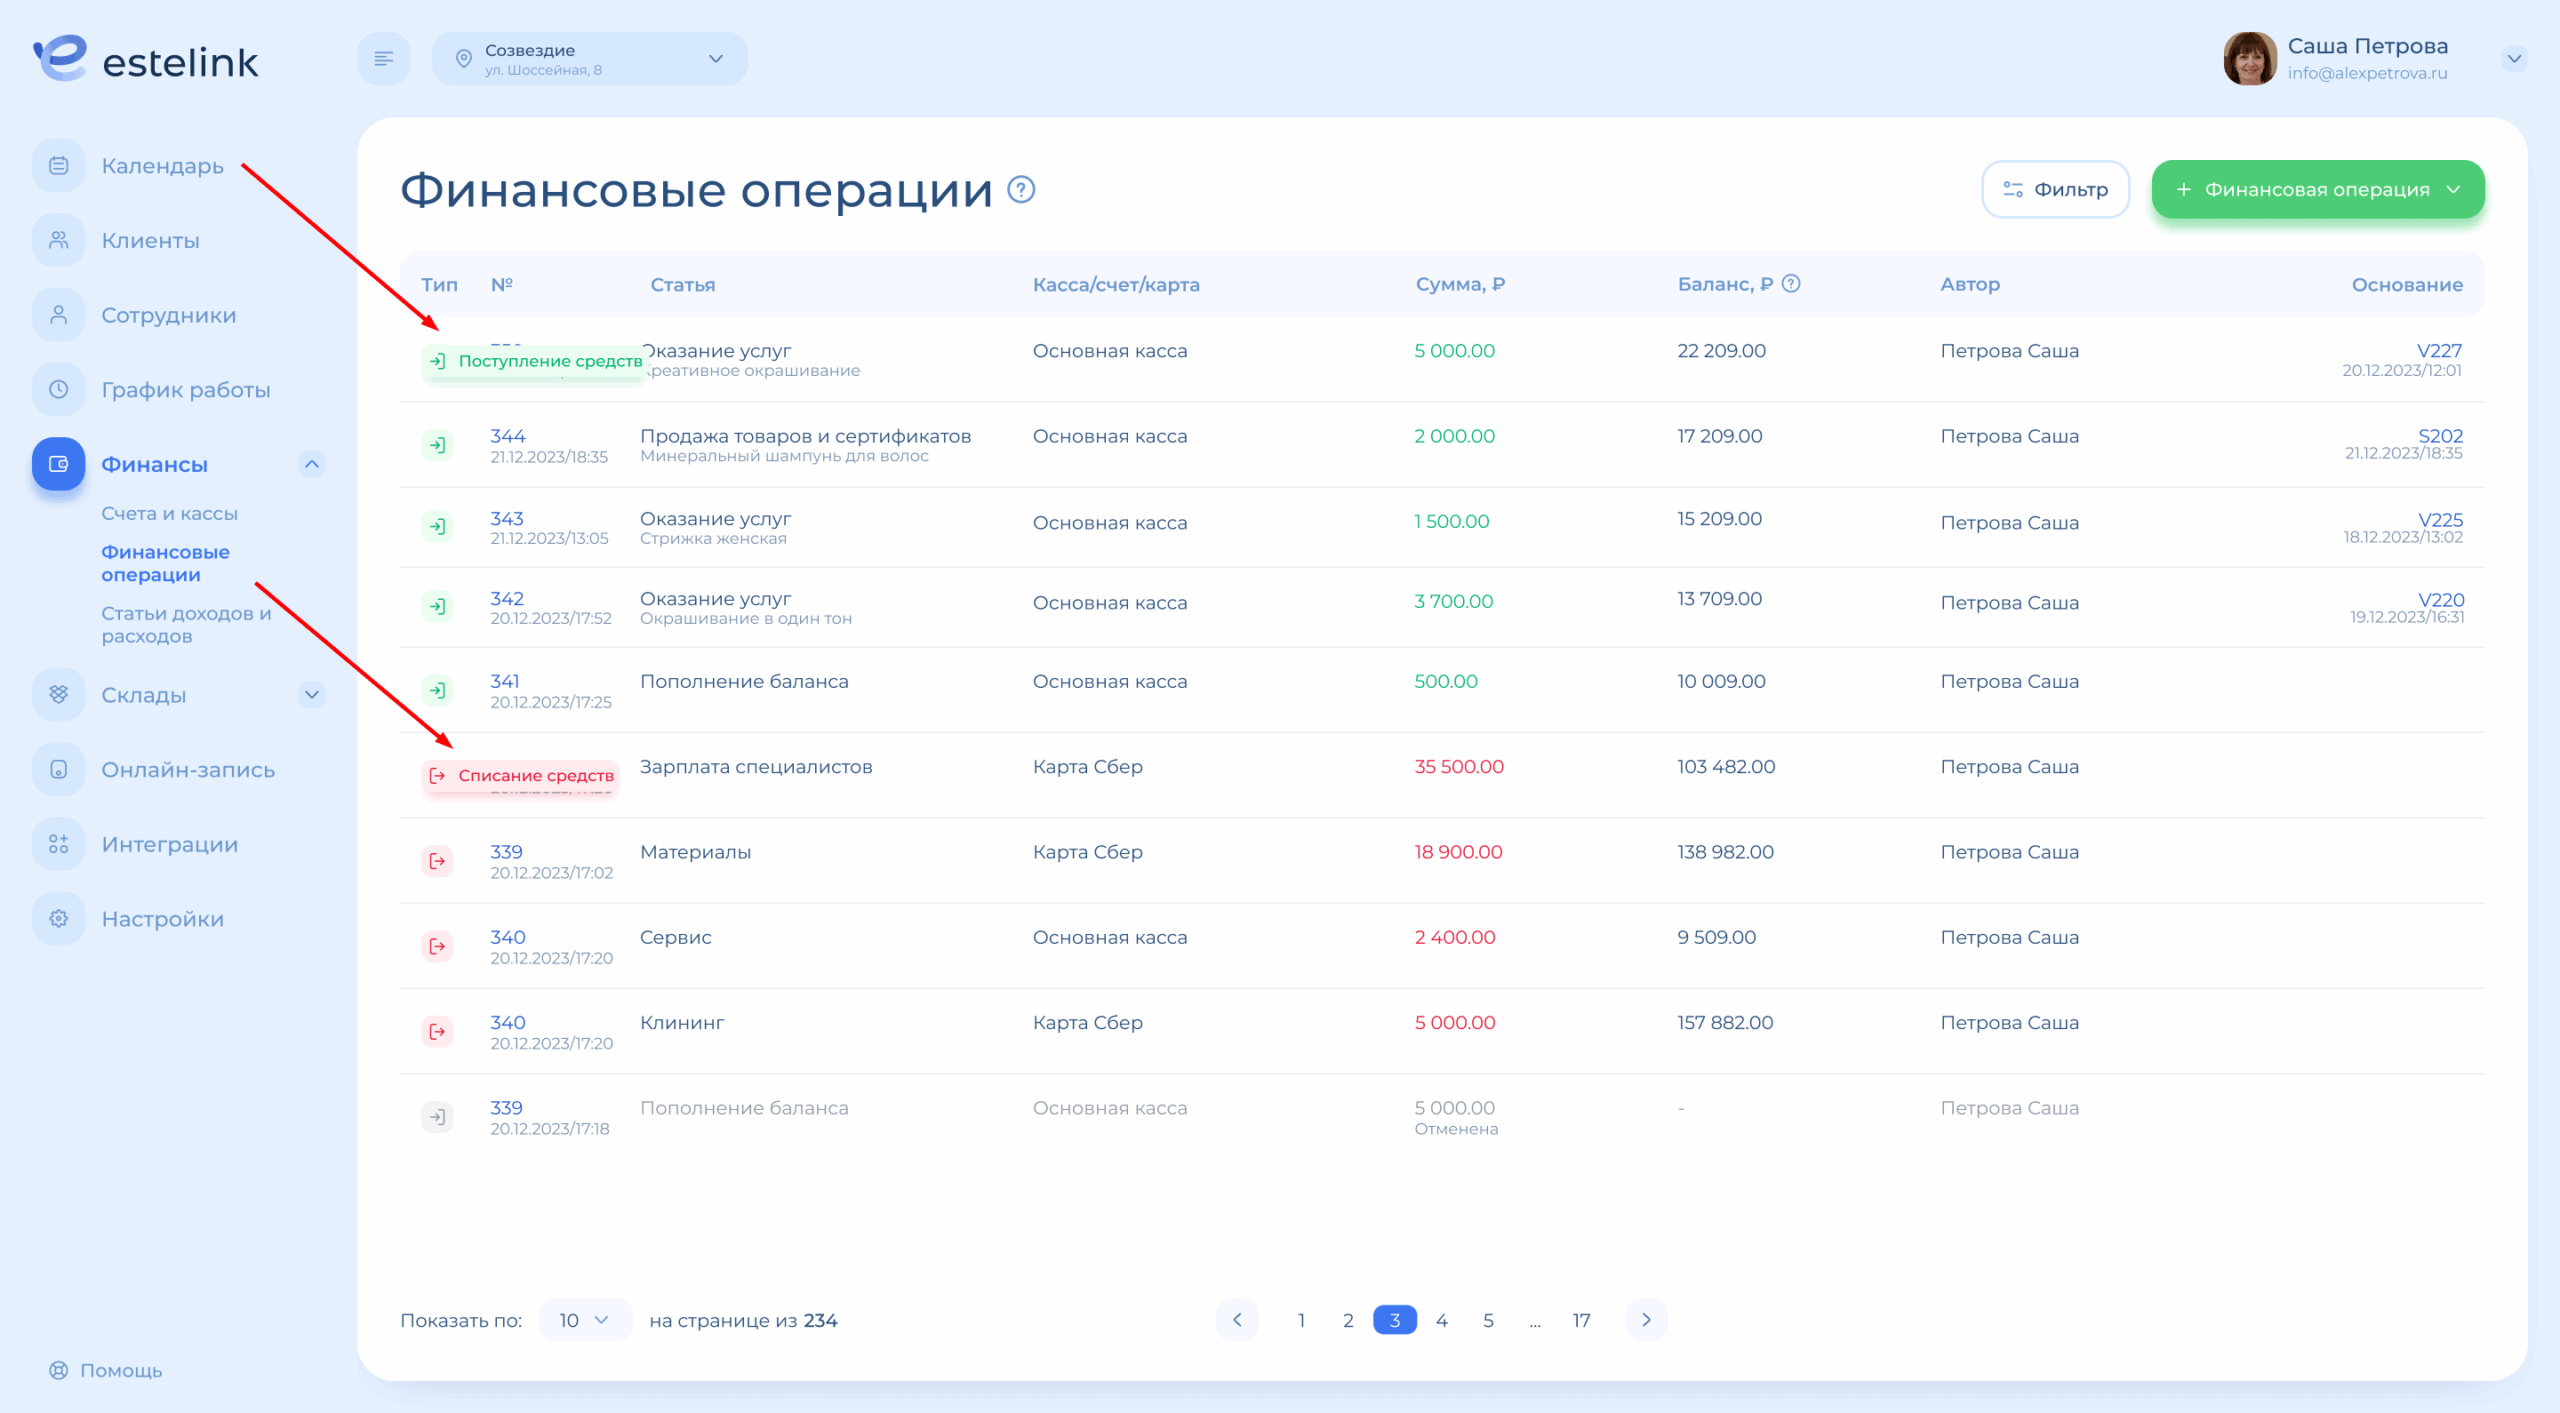Open Счета и кассы submenu item

169,513
